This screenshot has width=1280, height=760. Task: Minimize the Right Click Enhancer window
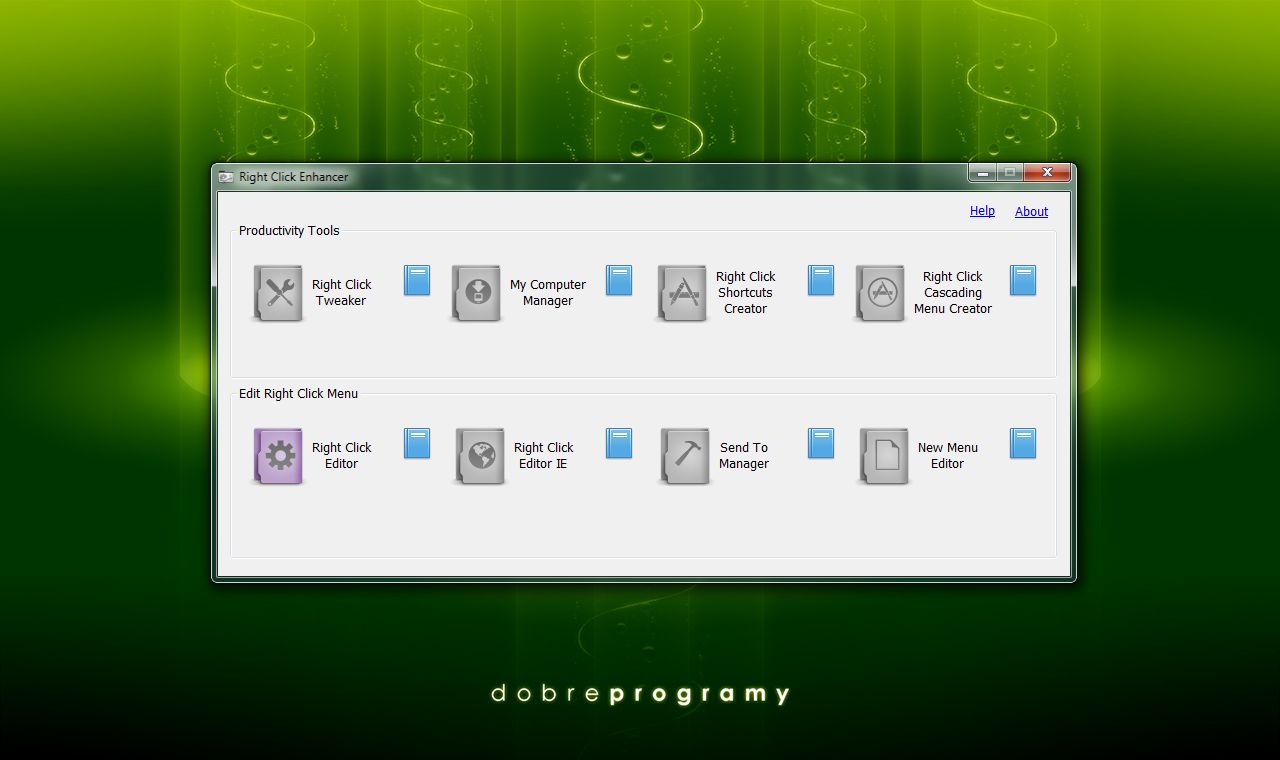pyautogui.click(x=982, y=173)
